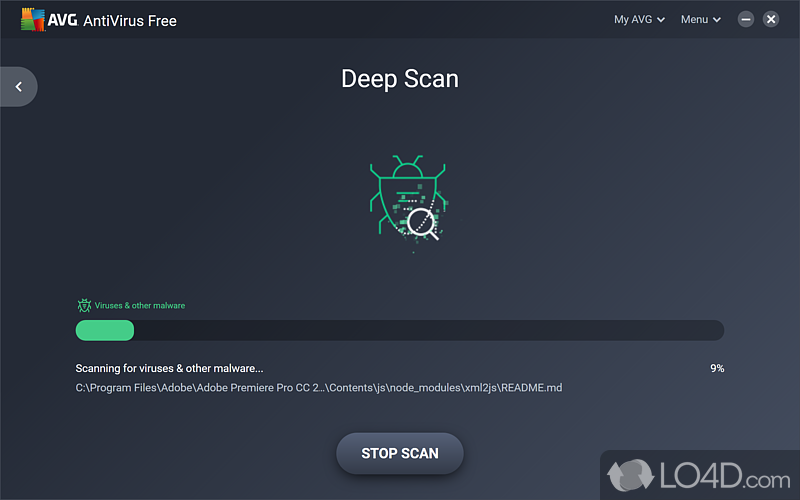Expand the Menu dropdown
The height and width of the screenshot is (500, 800).
point(701,19)
